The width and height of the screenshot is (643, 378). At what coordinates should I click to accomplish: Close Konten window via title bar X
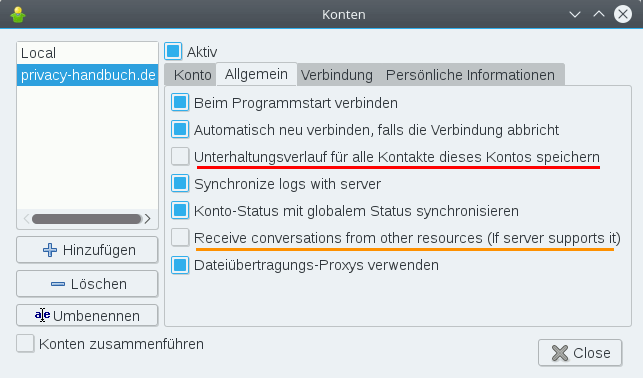pyautogui.click(x=622, y=14)
